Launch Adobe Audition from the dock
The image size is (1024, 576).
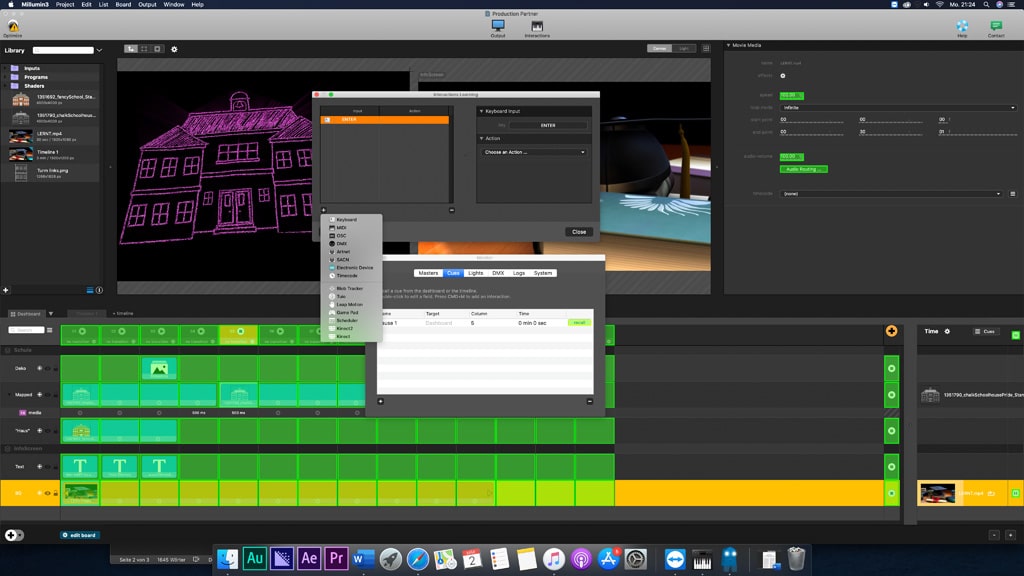[x=255, y=558]
